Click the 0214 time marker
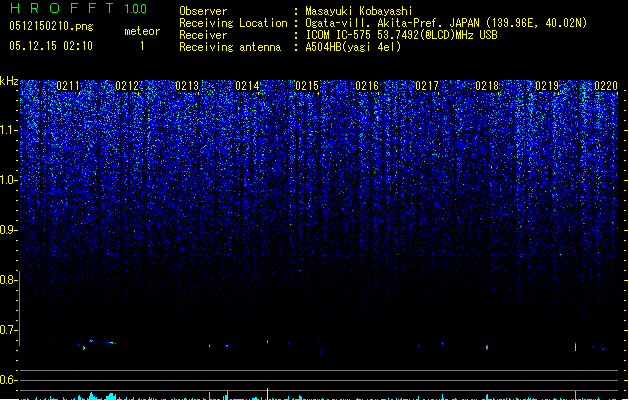 [247, 86]
